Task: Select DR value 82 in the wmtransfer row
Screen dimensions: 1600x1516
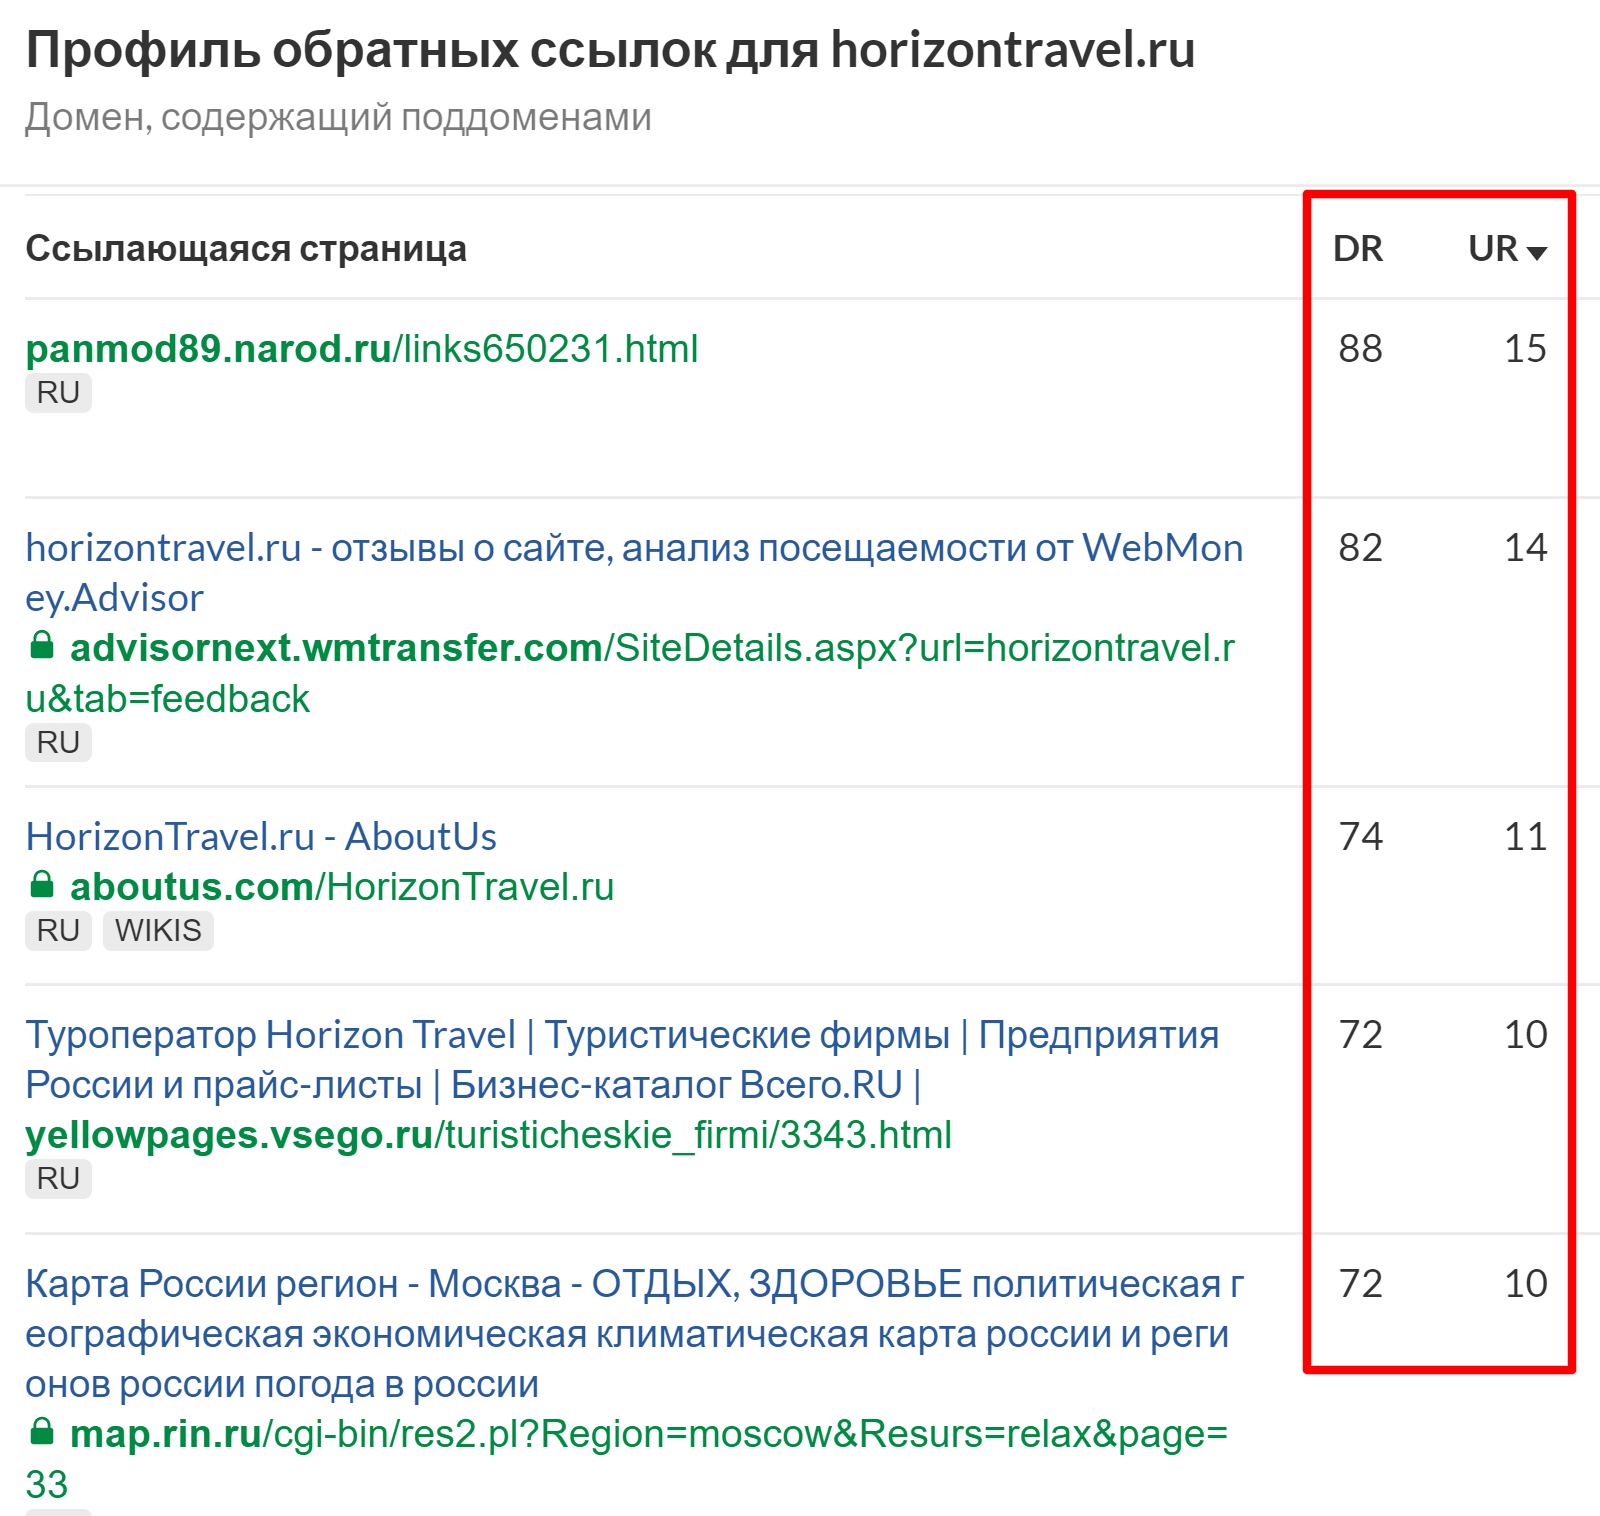Action: [x=1360, y=548]
